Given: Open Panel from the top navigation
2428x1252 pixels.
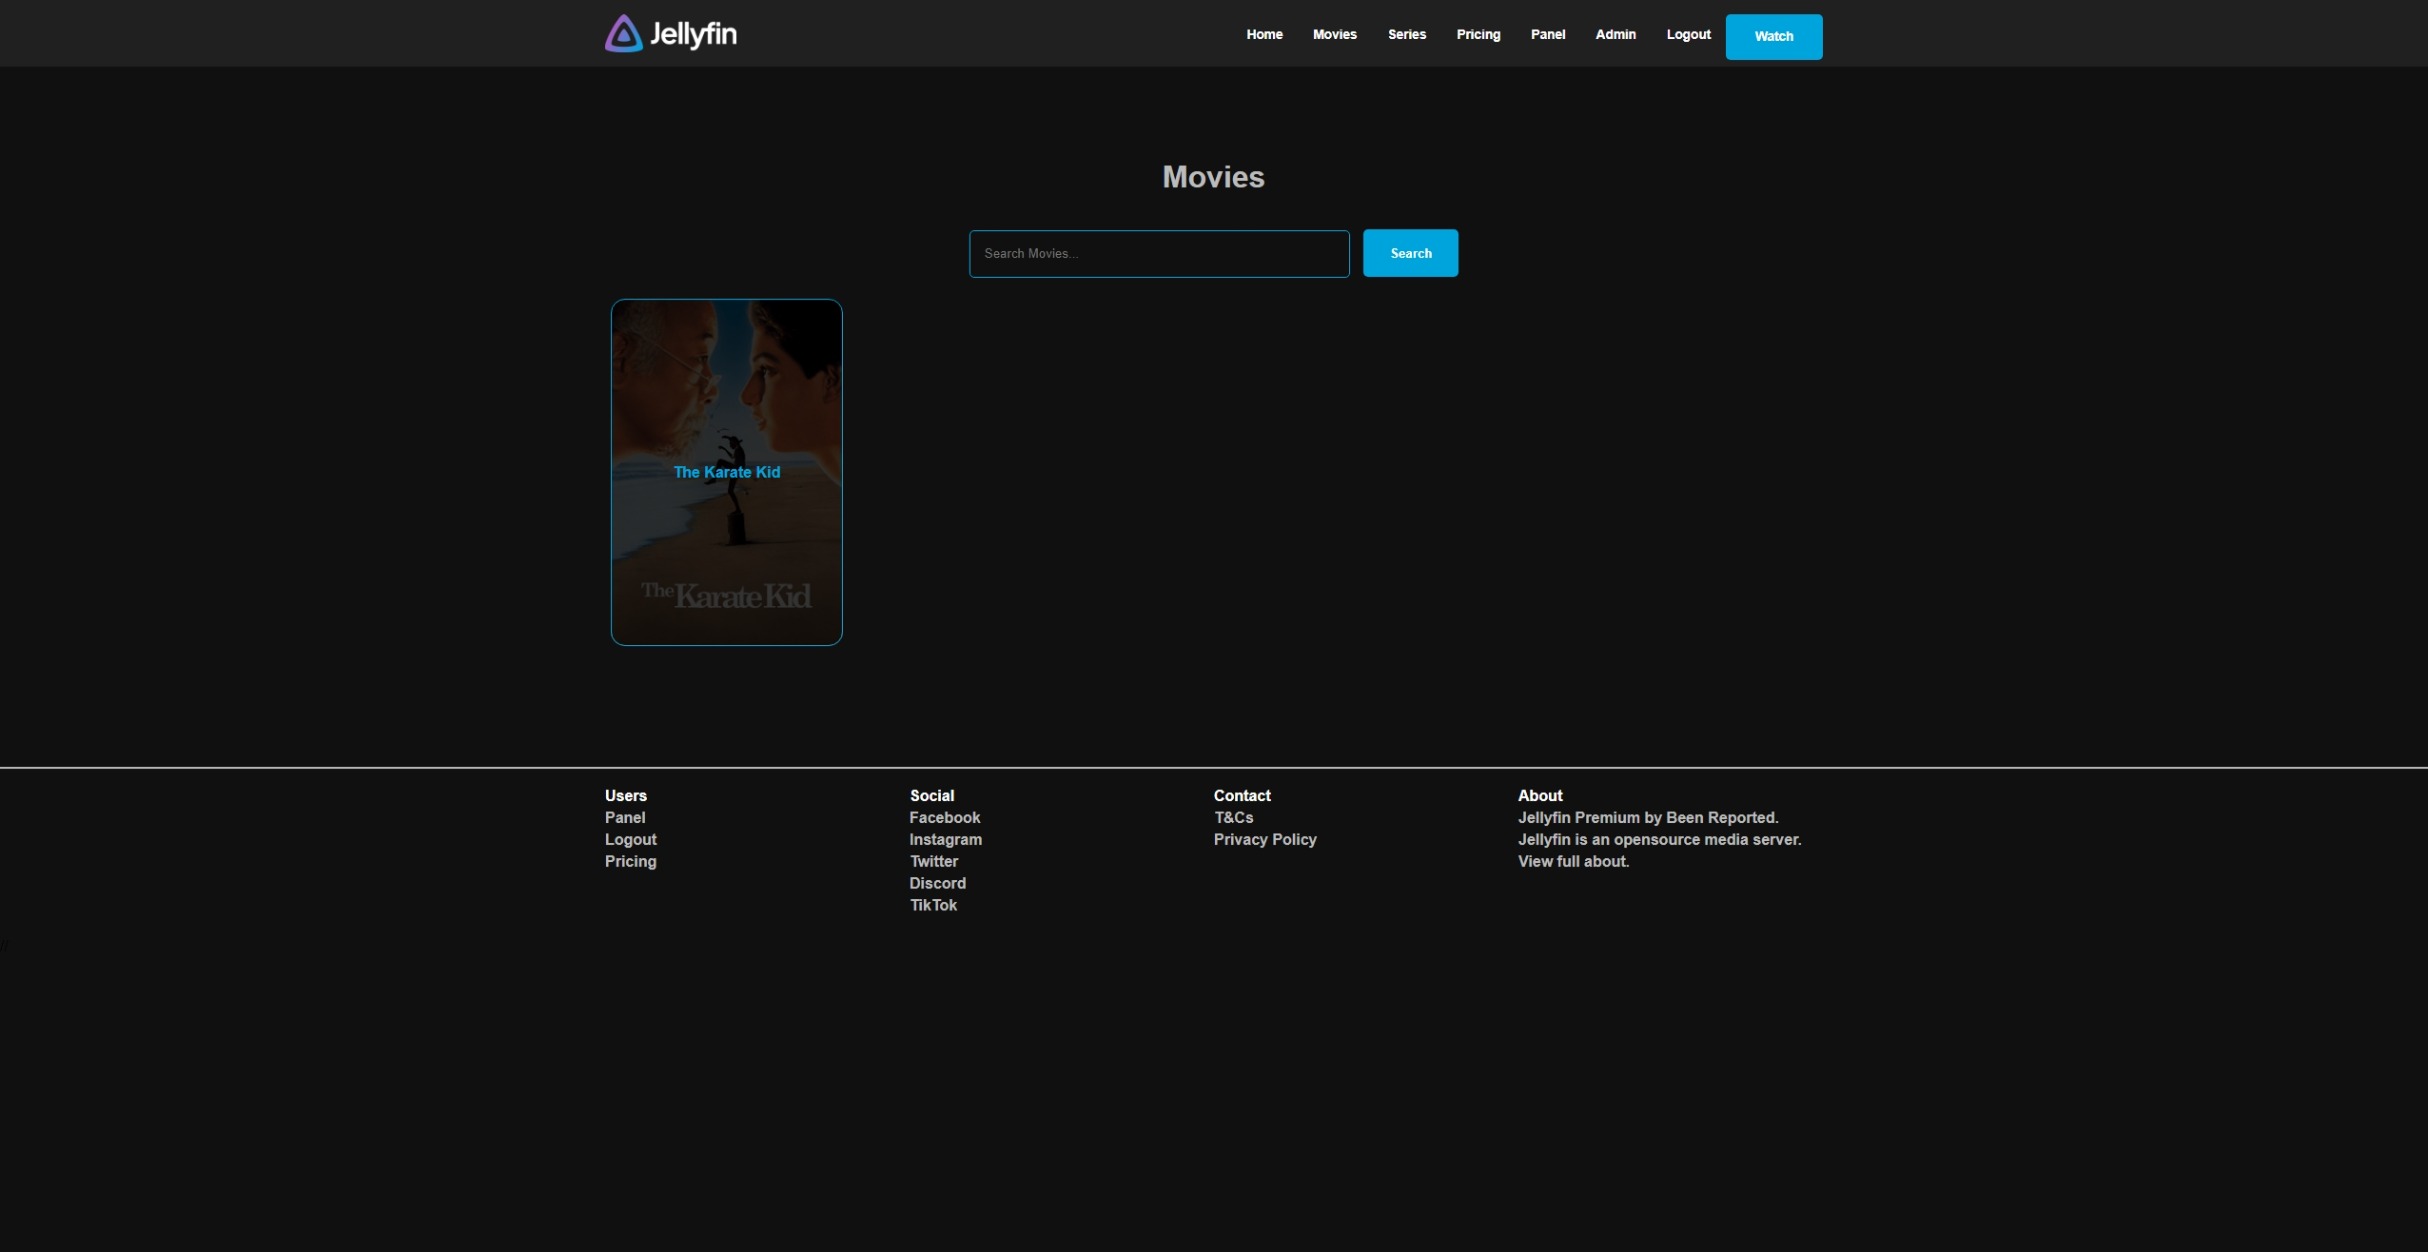Looking at the screenshot, I should [1547, 34].
